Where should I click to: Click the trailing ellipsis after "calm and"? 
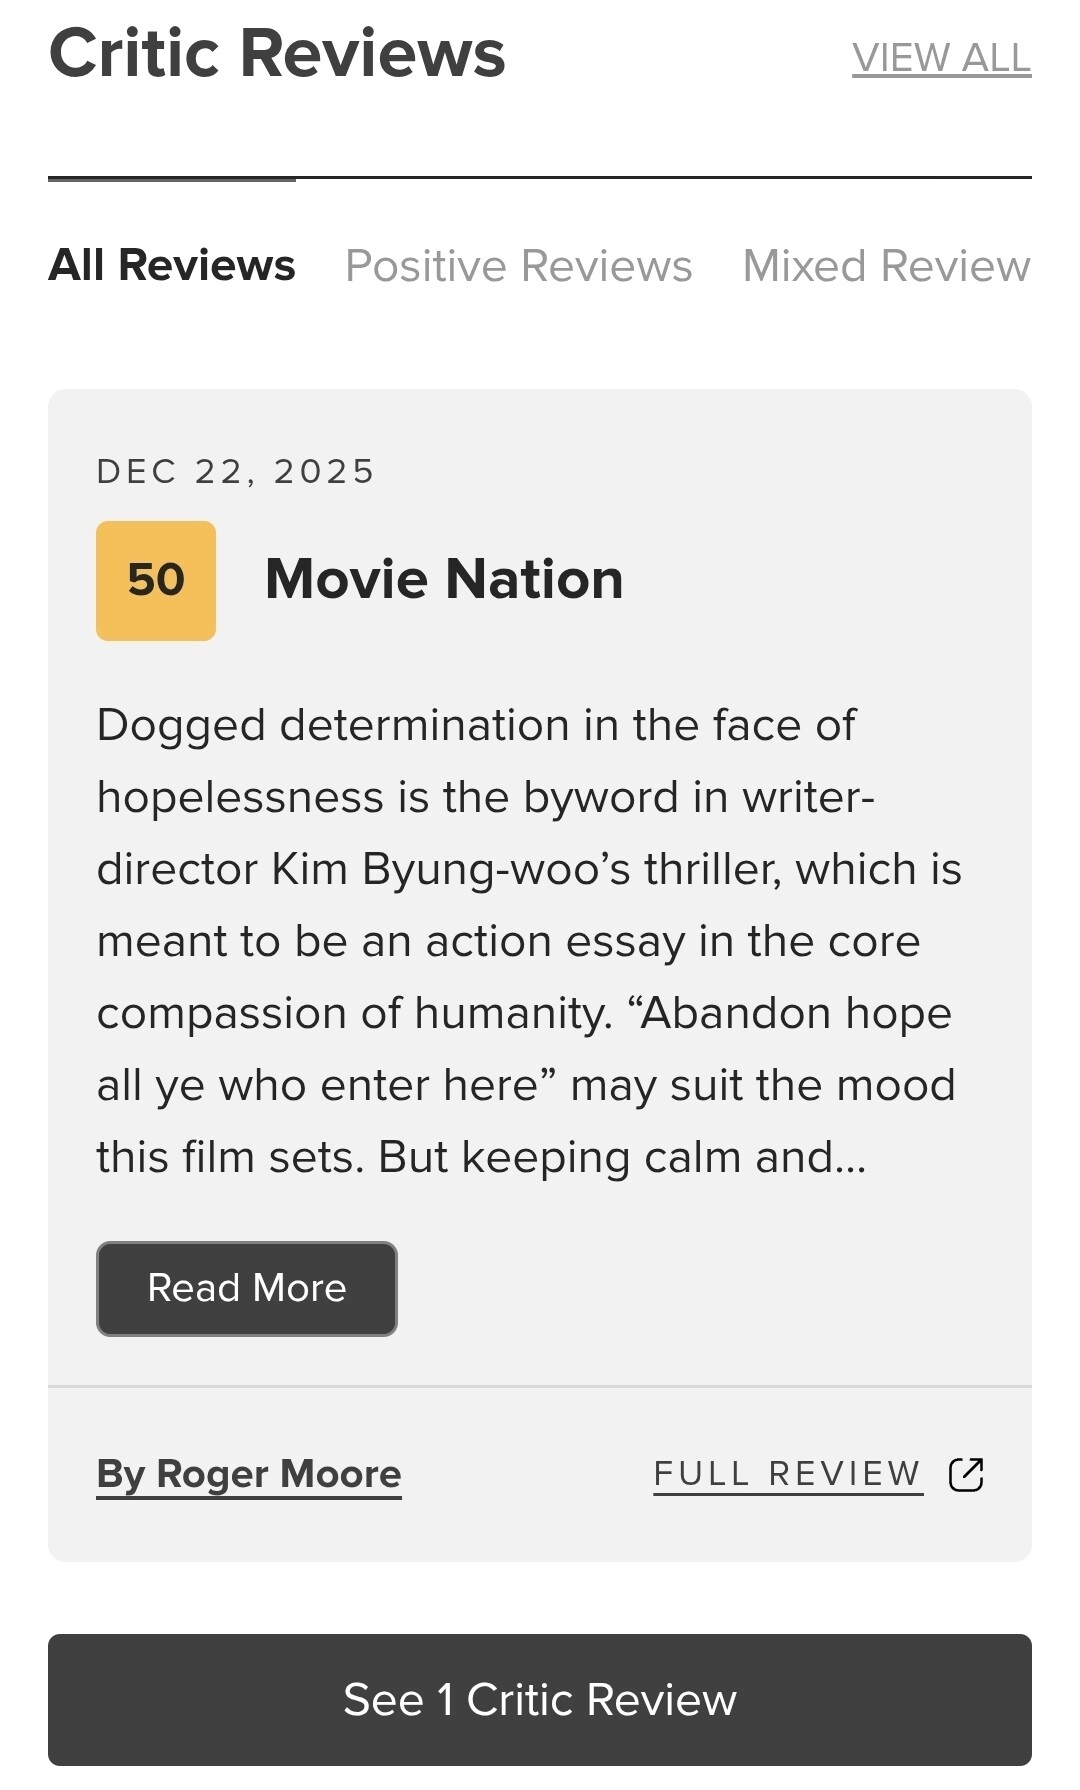click(x=850, y=1158)
